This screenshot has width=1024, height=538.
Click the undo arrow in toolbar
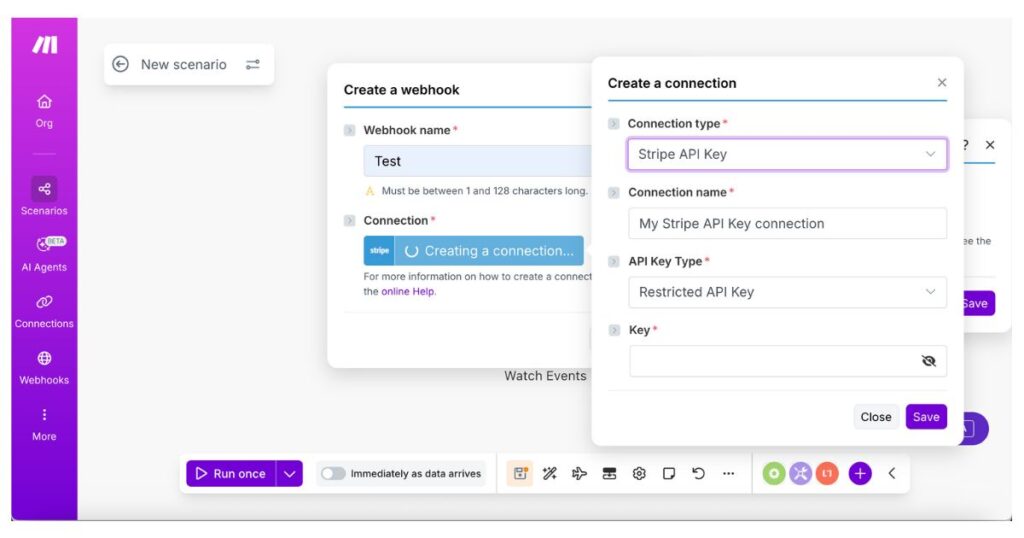pos(699,473)
